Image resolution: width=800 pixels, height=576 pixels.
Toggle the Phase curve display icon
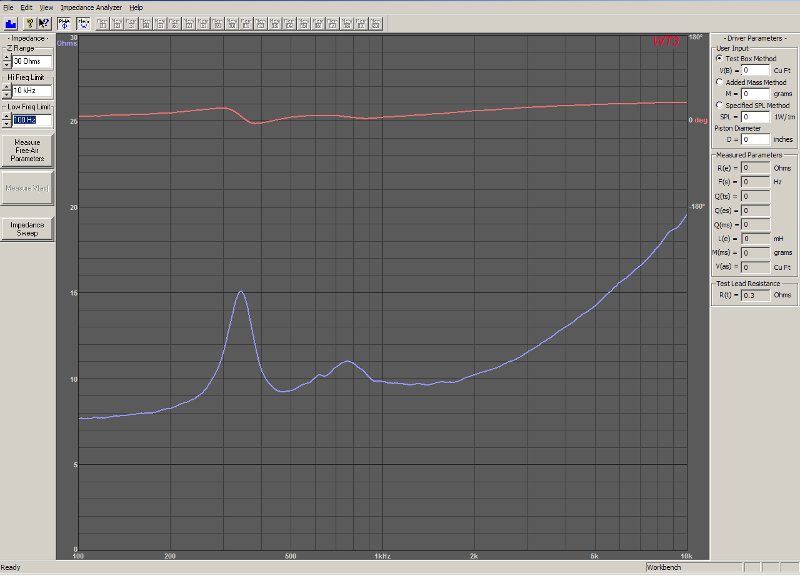pyautogui.click(x=64, y=23)
